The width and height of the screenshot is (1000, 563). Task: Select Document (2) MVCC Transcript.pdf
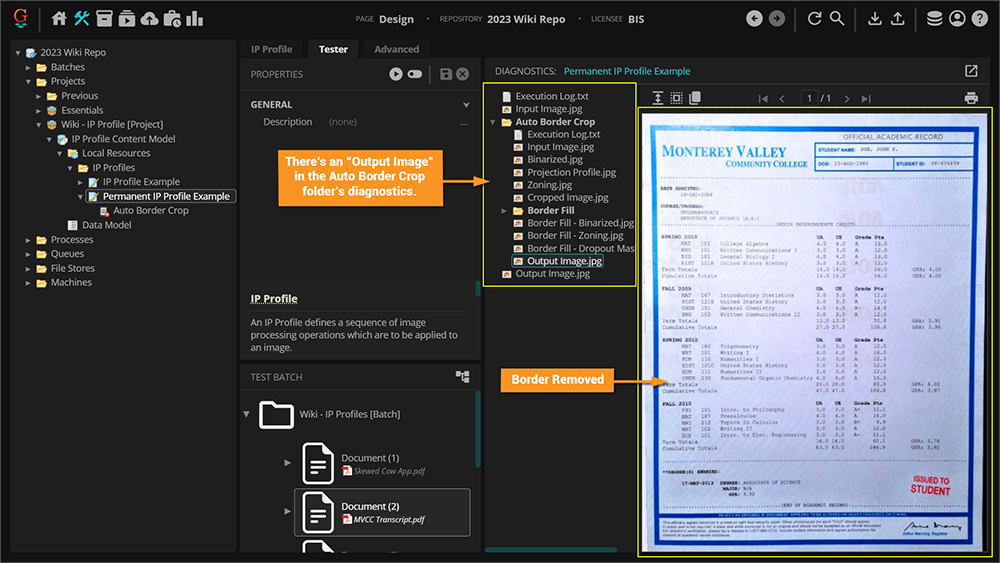(382, 513)
